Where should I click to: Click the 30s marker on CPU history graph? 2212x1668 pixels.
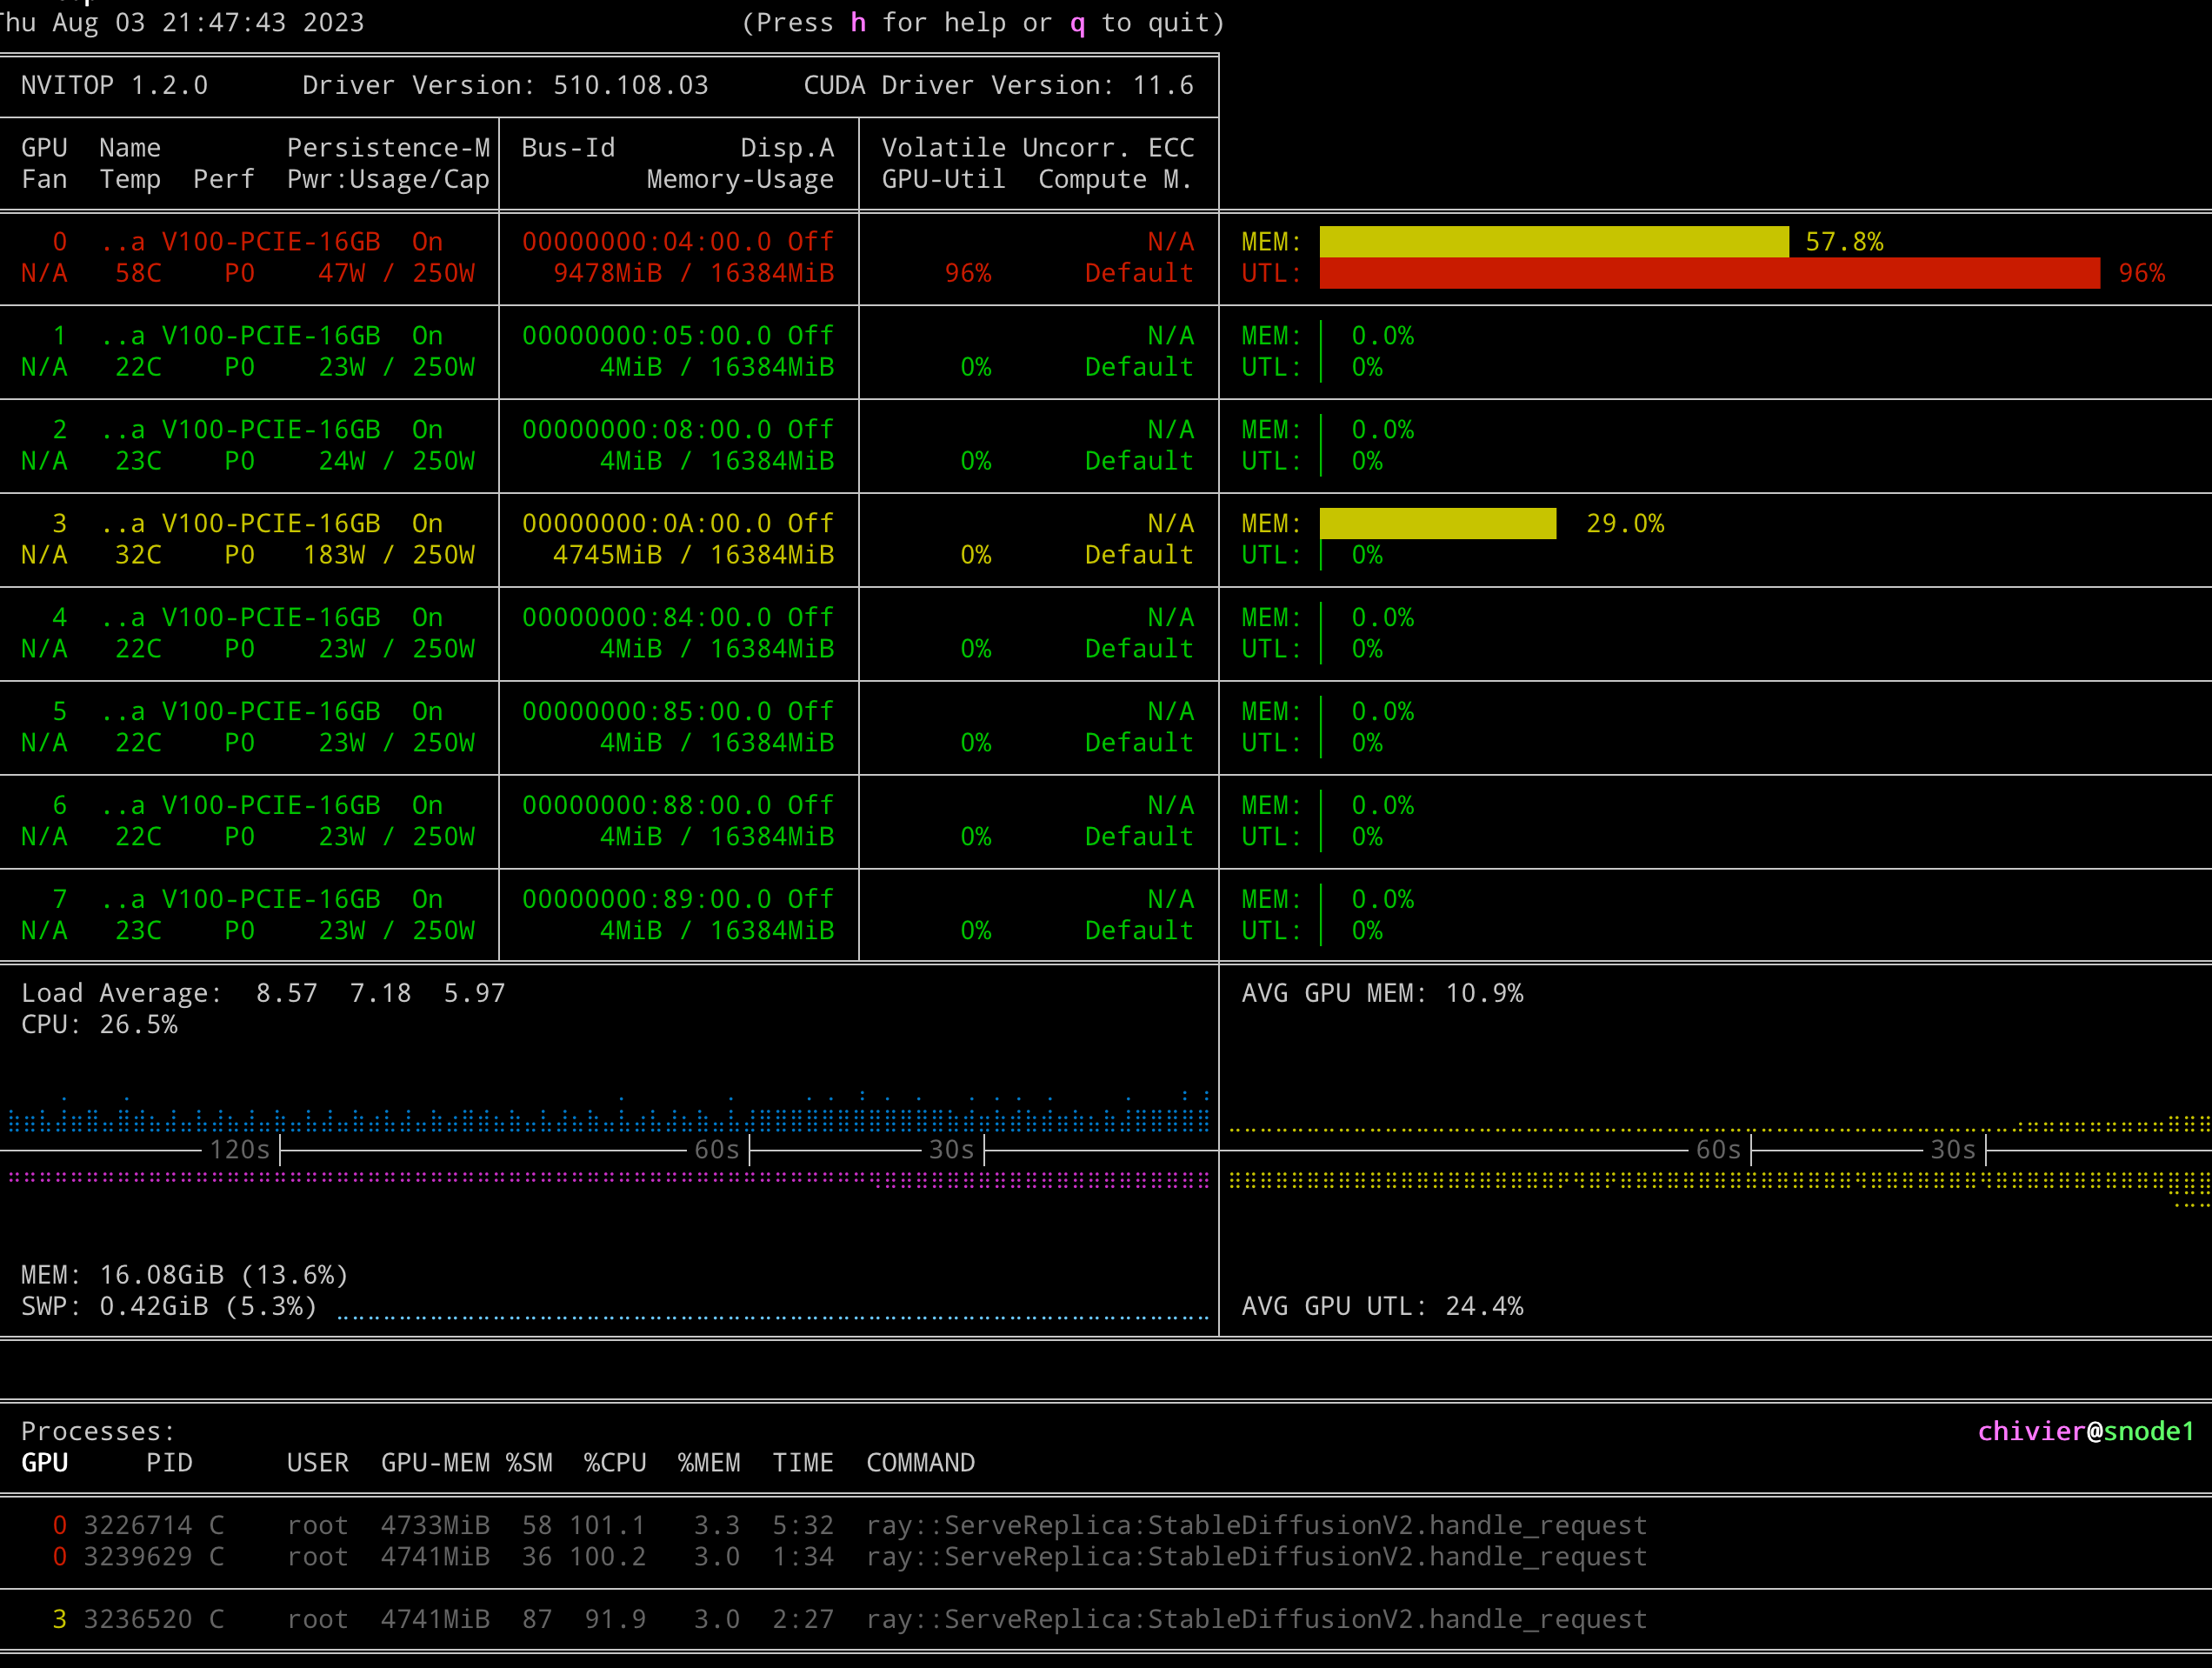(x=951, y=1150)
